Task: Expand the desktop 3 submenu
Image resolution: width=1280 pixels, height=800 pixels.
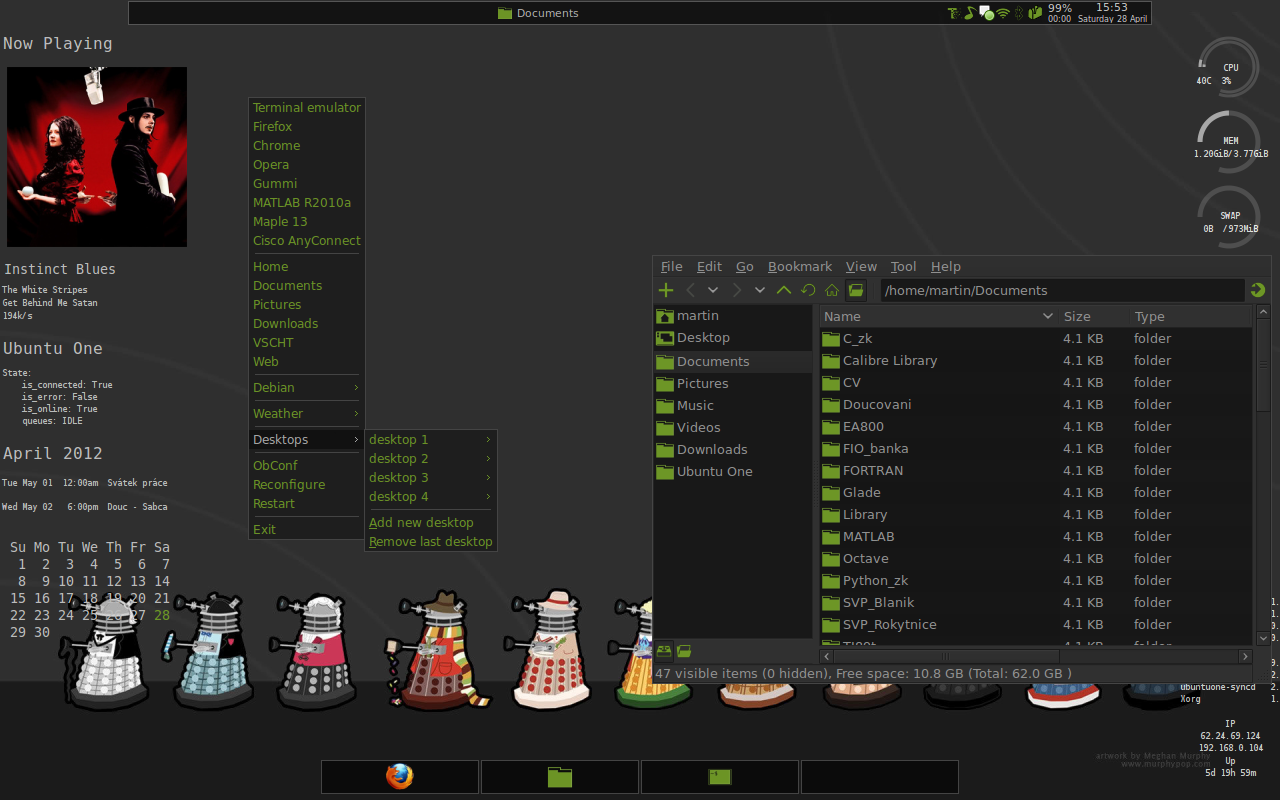Action: 431,477
